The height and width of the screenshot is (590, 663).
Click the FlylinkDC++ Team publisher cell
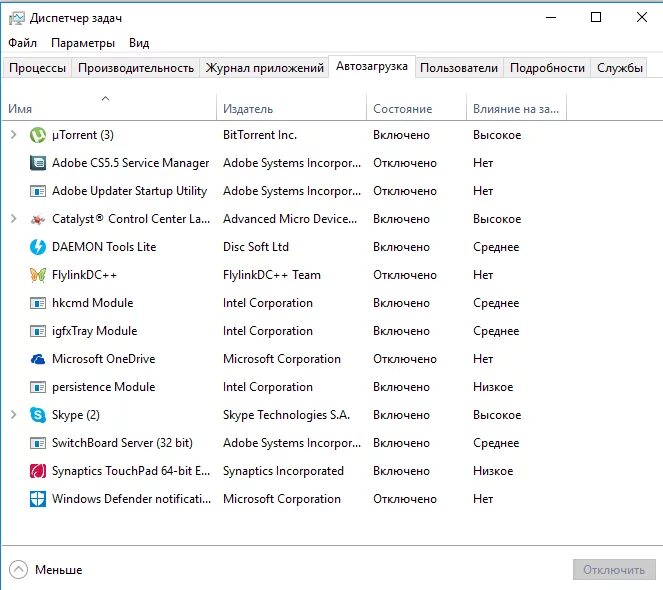[272, 275]
